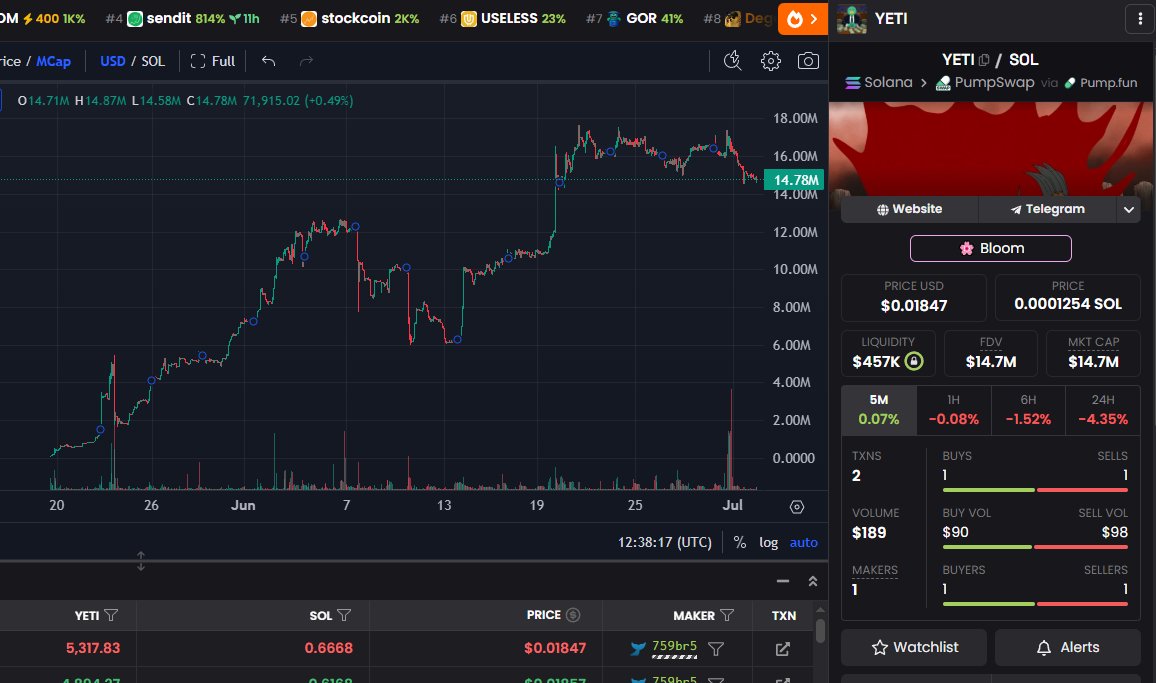Switch chart to MCap mode

point(53,61)
